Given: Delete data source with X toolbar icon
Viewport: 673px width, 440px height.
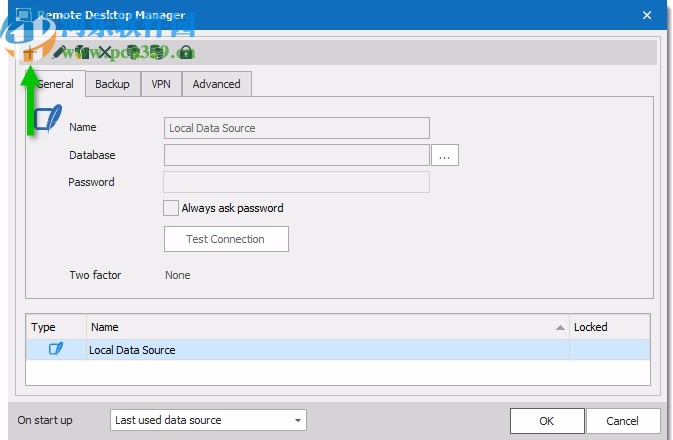Looking at the screenshot, I should pos(104,52).
